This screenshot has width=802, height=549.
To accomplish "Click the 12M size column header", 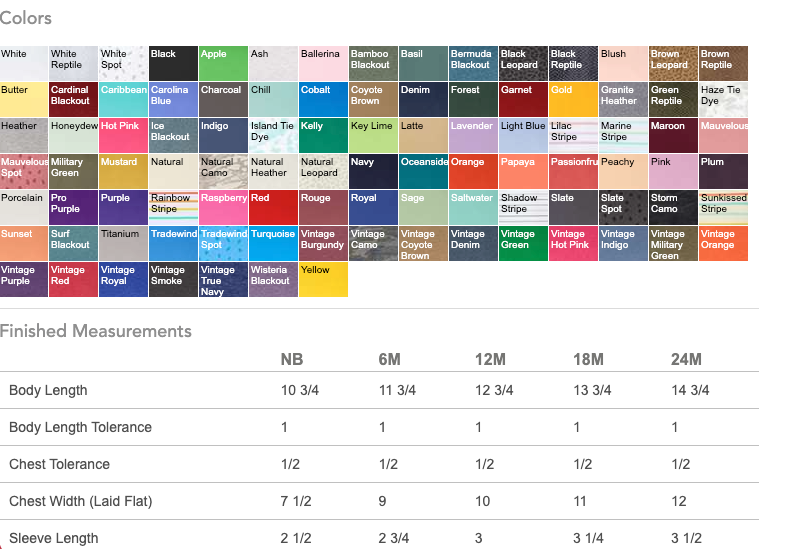I will point(490,359).
